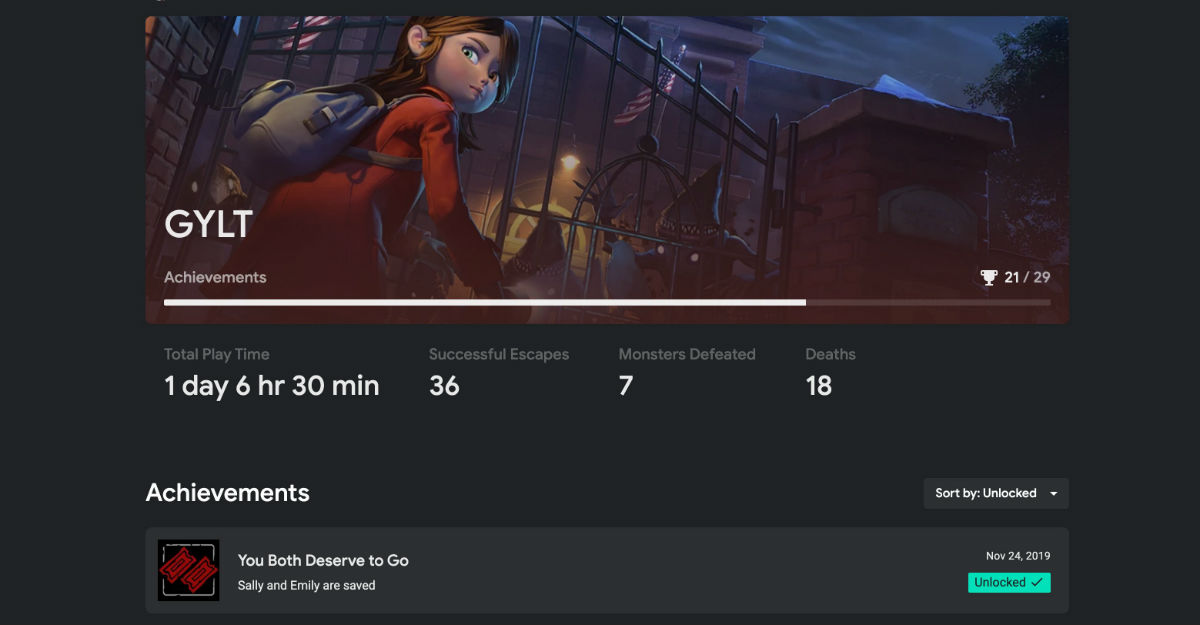1200x625 pixels.
Task: Click the Nov 24, 2019 unlock date
Action: tap(1018, 556)
